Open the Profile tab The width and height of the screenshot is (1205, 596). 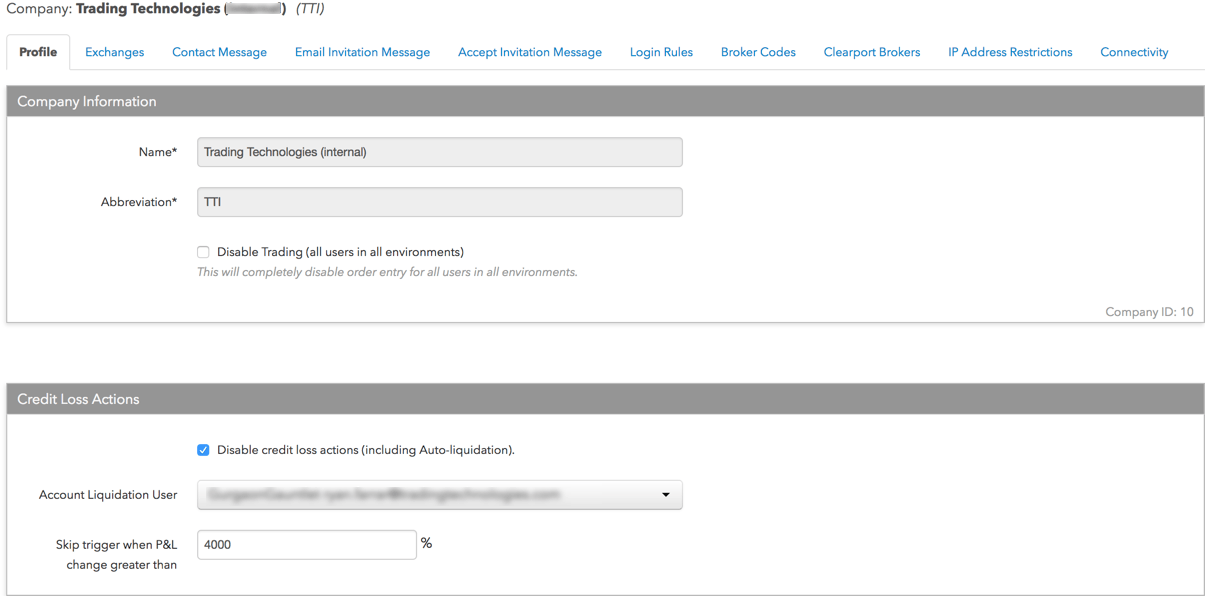click(38, 52)
